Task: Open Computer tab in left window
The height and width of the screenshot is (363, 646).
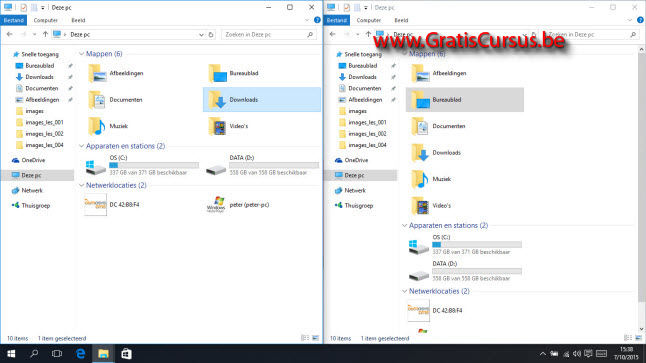Action: tap(46, 20)
